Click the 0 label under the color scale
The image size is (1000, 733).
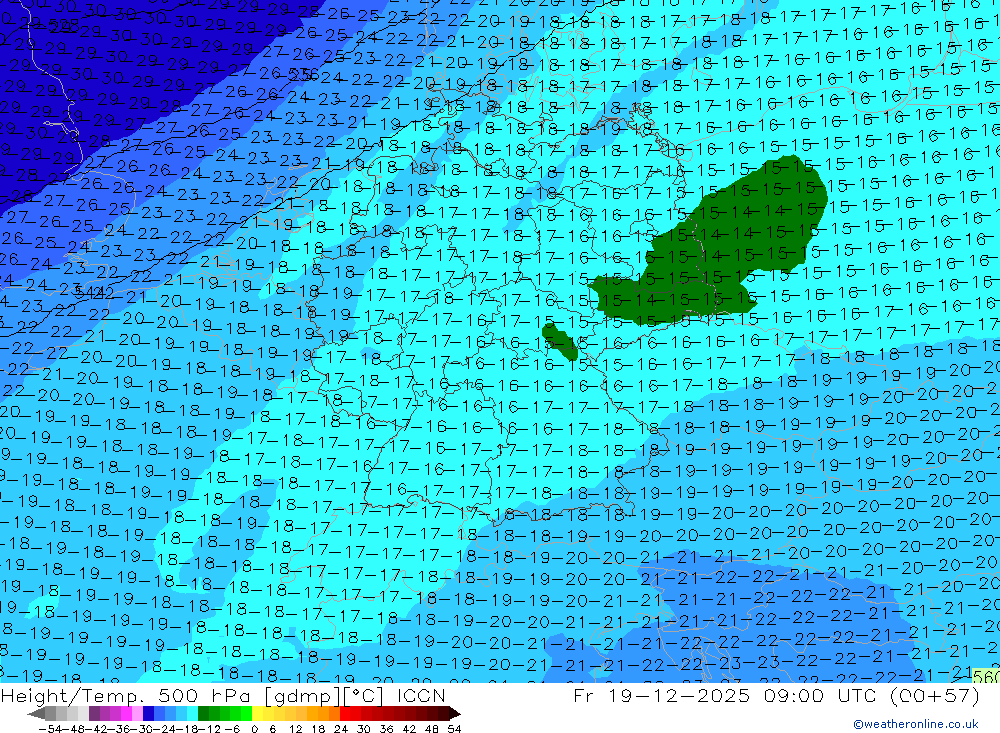256,728
